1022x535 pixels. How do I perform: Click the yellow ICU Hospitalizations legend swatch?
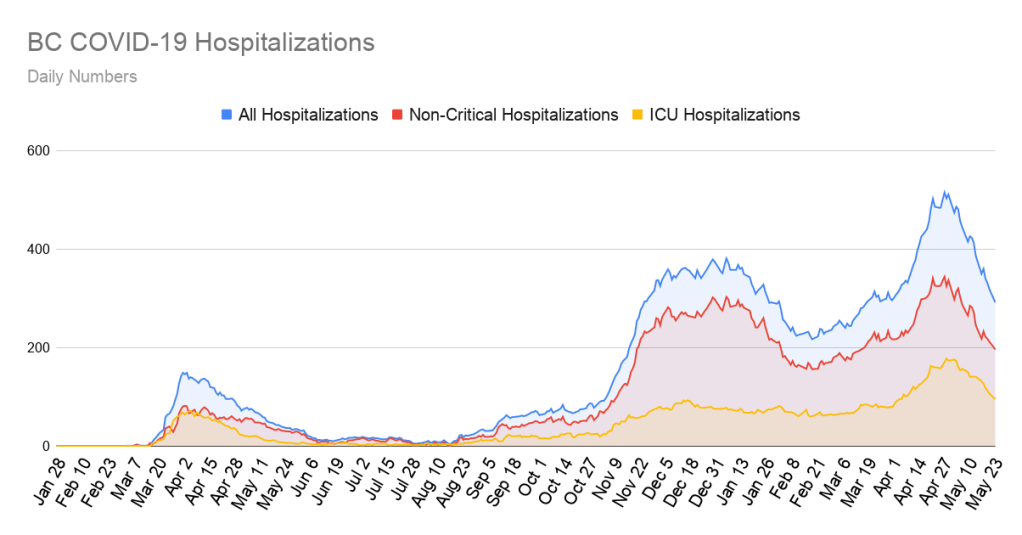(637, 115)
